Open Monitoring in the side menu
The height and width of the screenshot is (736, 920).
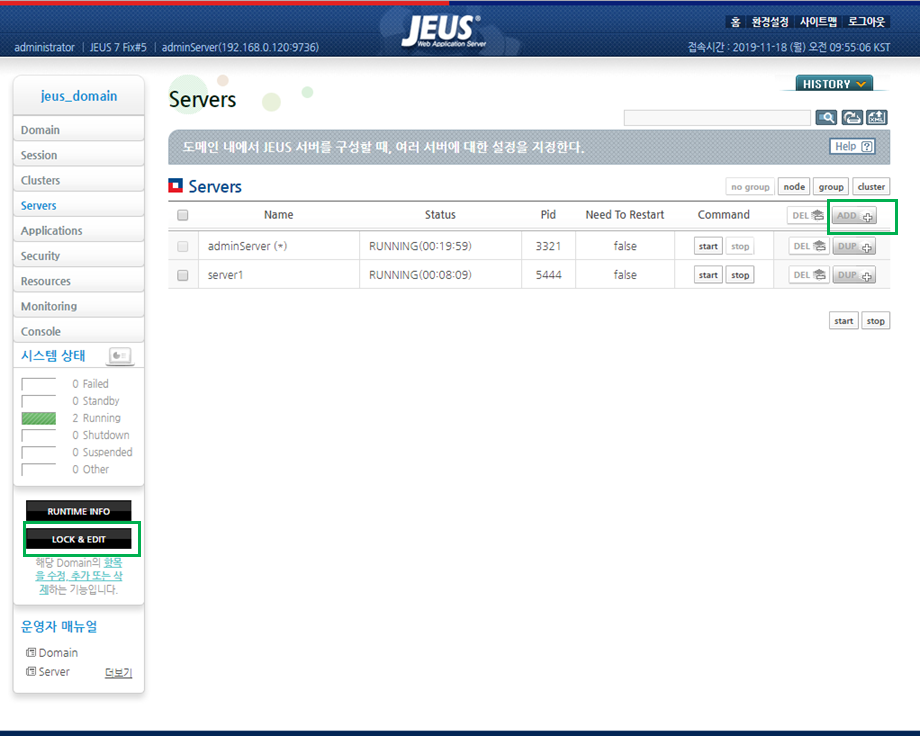79,306
